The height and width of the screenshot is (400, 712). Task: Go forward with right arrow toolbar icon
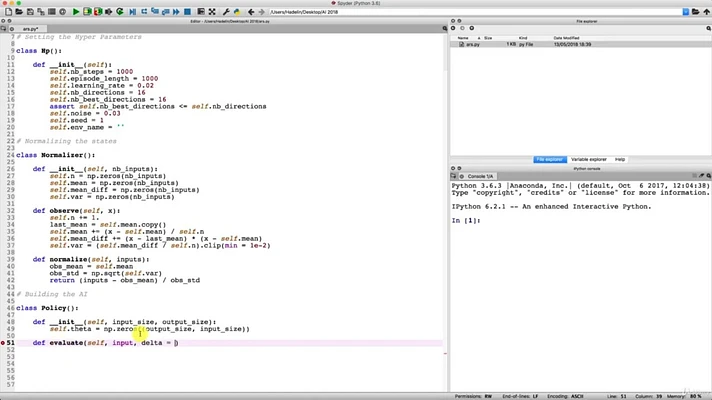tap(262, 12)
